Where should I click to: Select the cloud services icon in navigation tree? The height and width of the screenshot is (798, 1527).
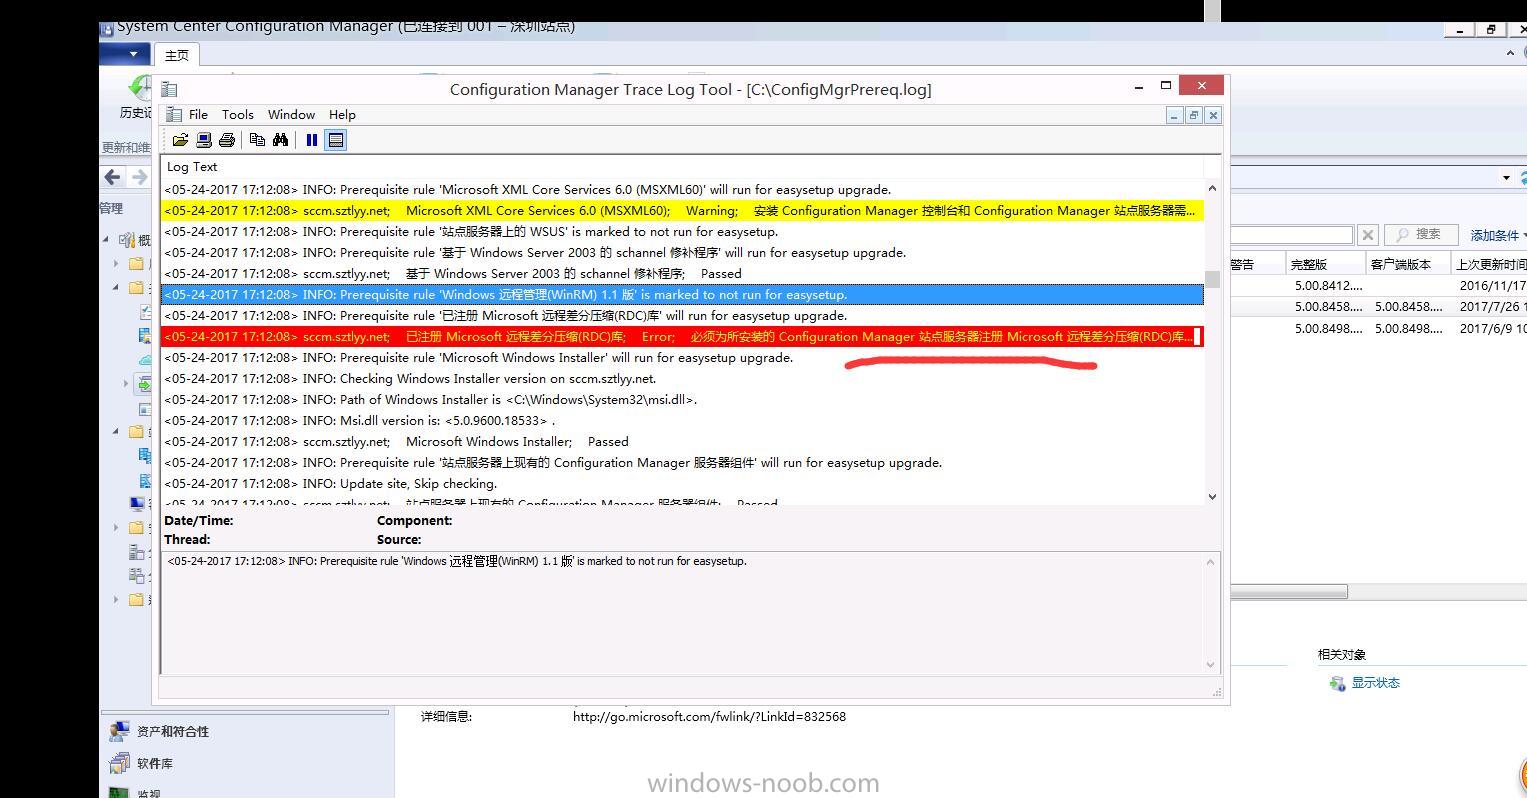tap(146, 359)
